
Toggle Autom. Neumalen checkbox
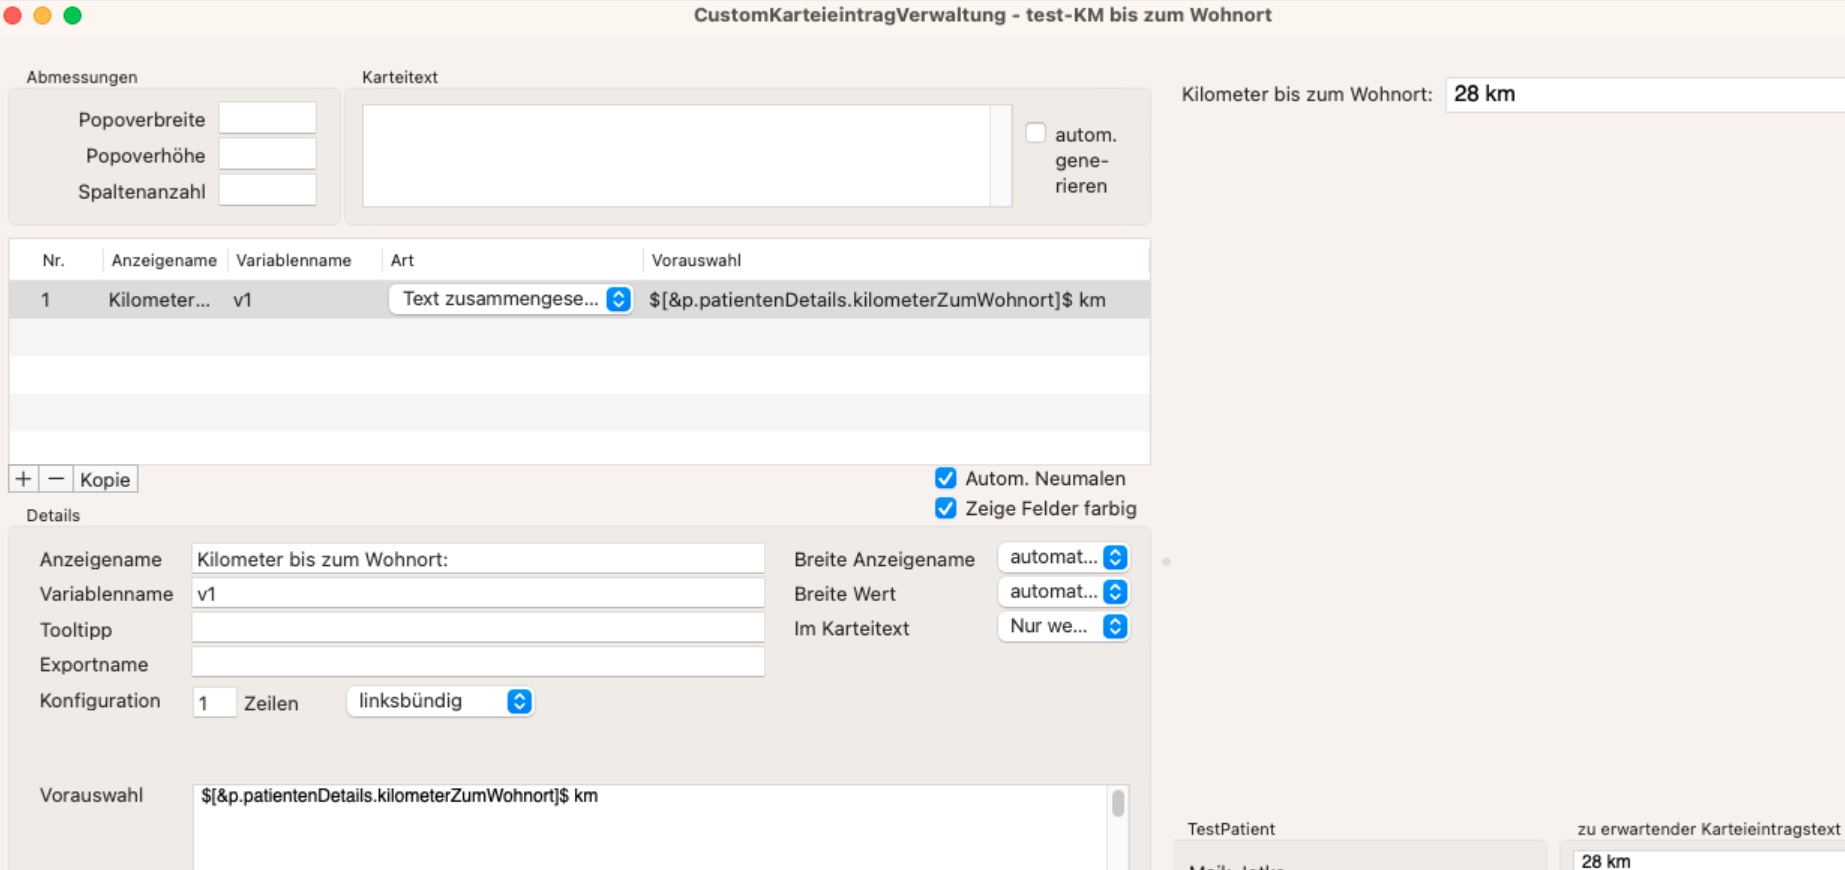[945, 478]
